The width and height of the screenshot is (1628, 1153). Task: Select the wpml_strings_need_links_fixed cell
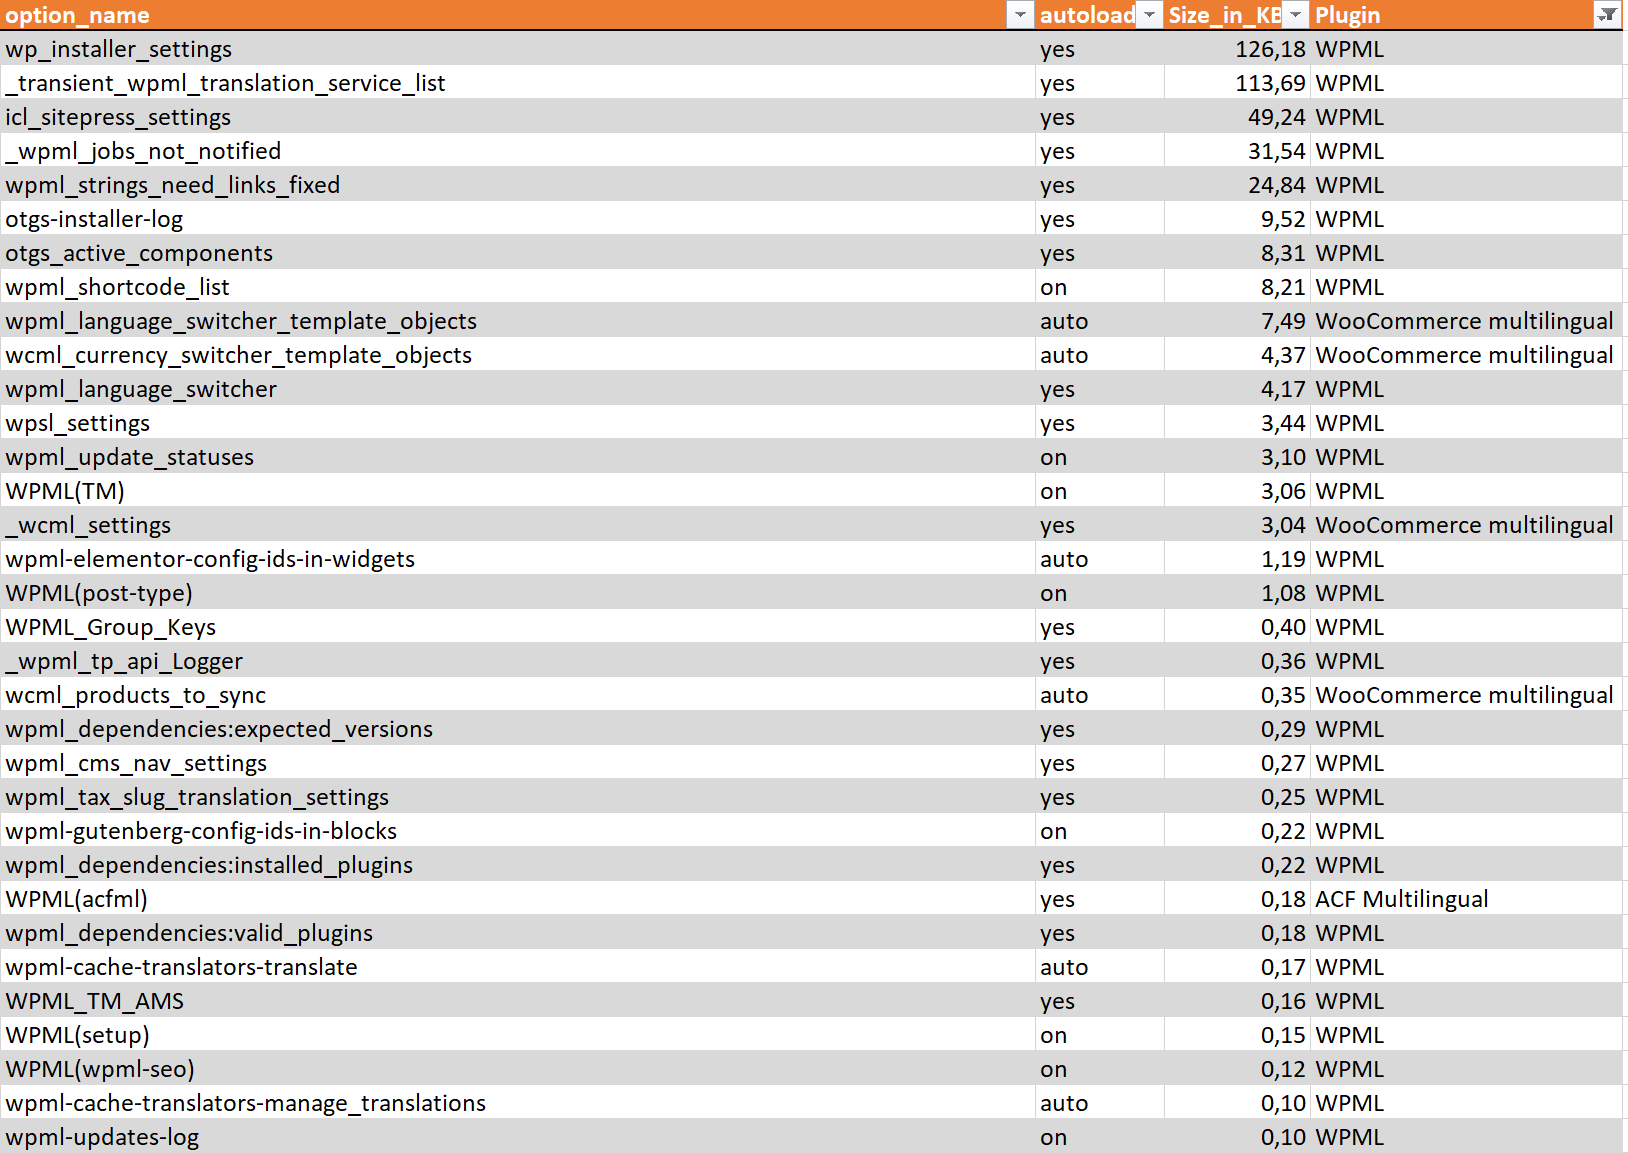(x=518, y=185)
